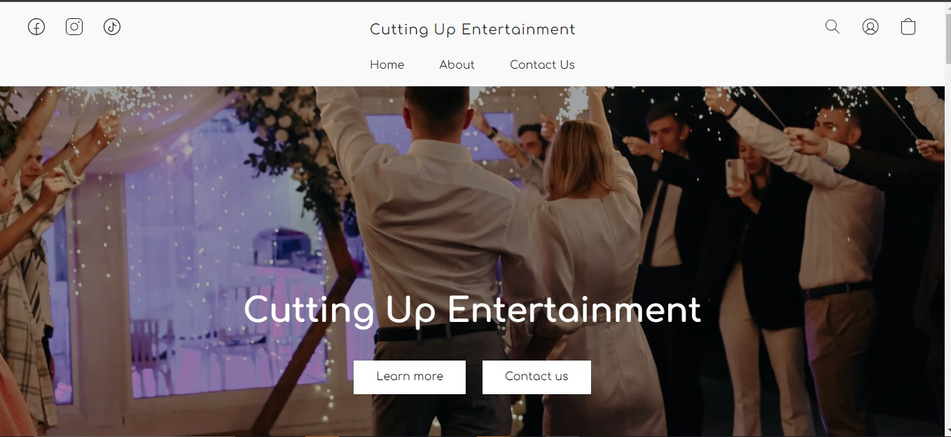Image resolution: width=951 pixels, height=437 pixels.
Task: Open Contact Us in the navigation bar
Action: pos(542,65)
